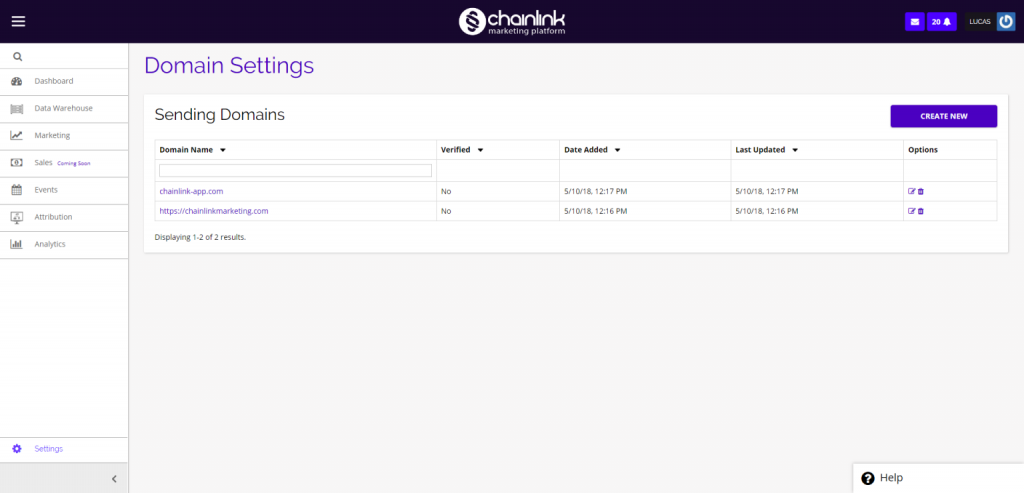Click Date Added '5/10/18, 12:16 PM' cell
Screen dimensions: 1024x493
coord(596,211)
